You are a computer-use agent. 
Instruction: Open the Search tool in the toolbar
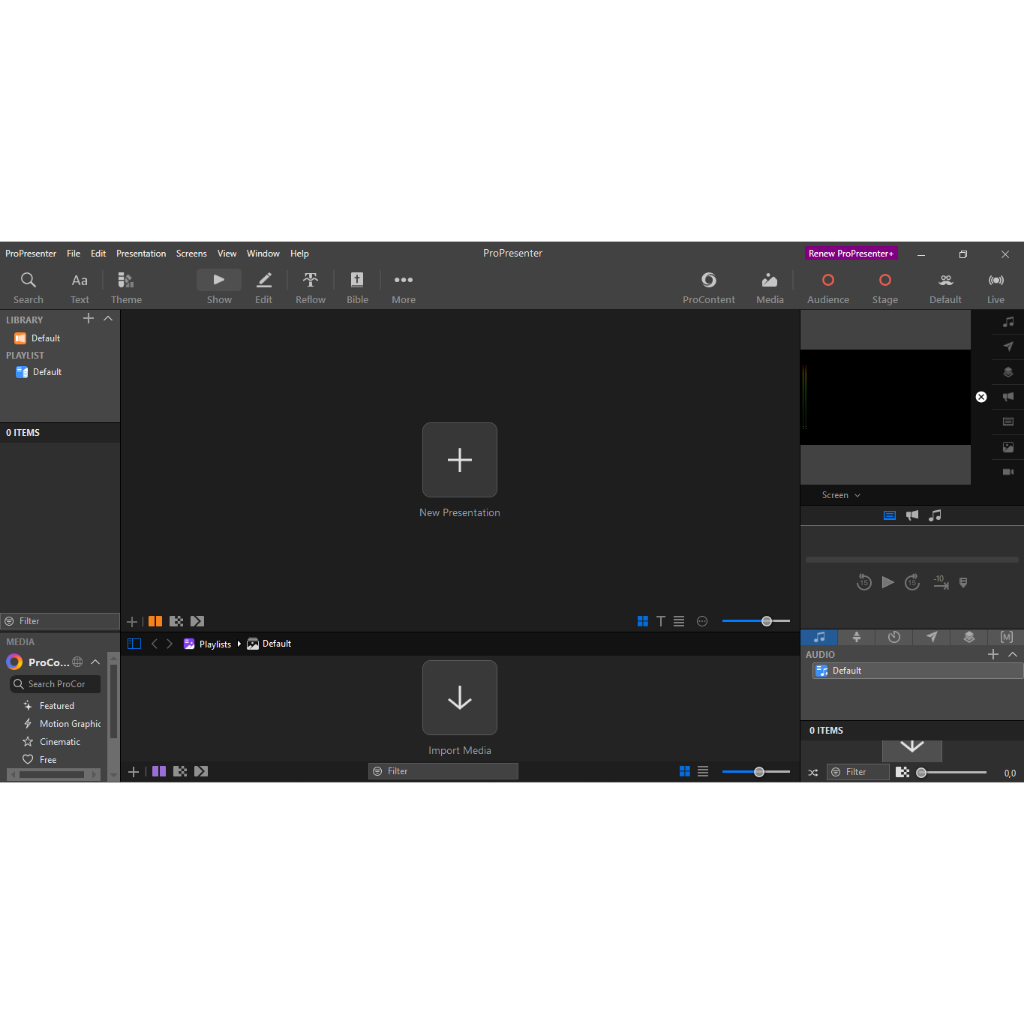click(28, 288)
